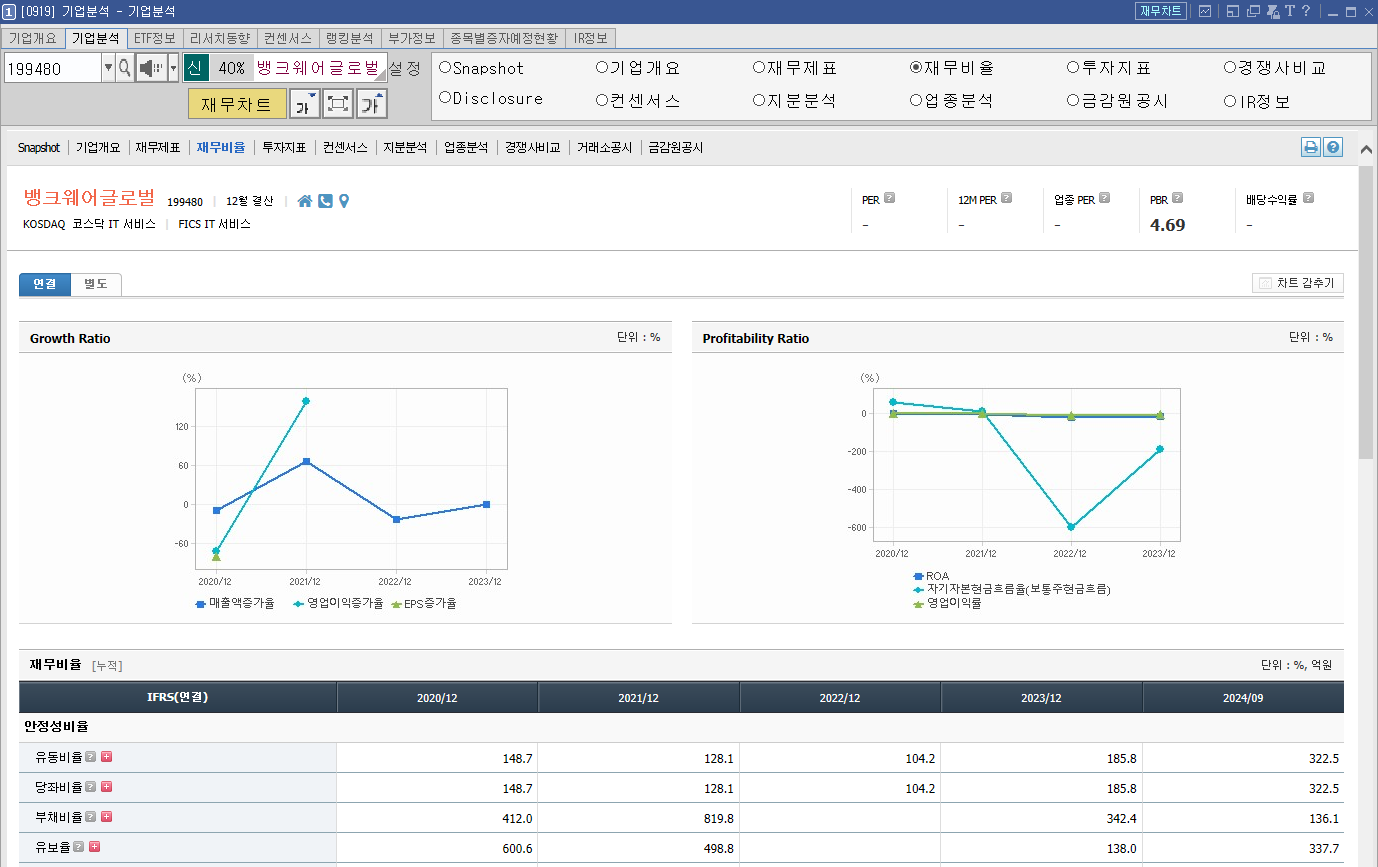The image size is (1378, 867).
Task: Click the ROA blue legend marker
Action: (918, 576)
